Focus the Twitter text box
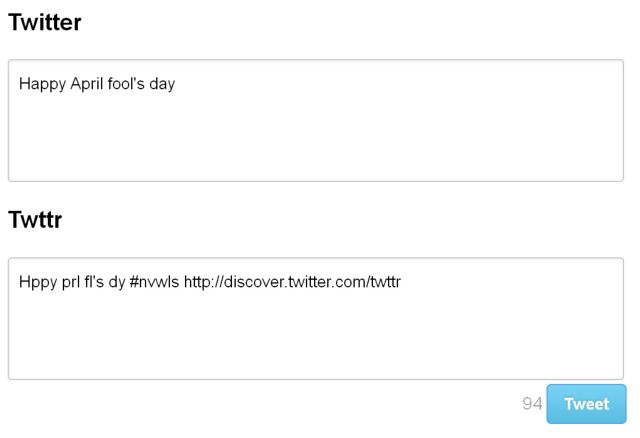The image size is (640, 438). point(316,120)
